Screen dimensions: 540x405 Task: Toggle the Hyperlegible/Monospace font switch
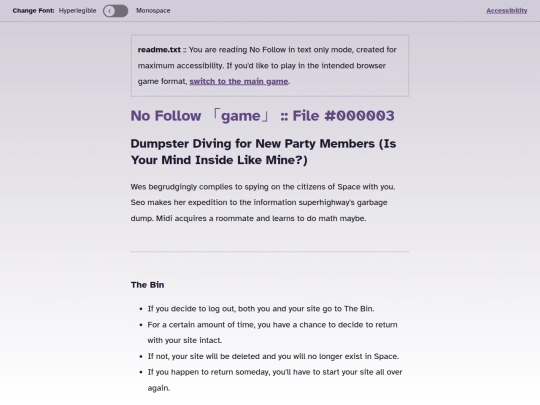pos(115,11)
